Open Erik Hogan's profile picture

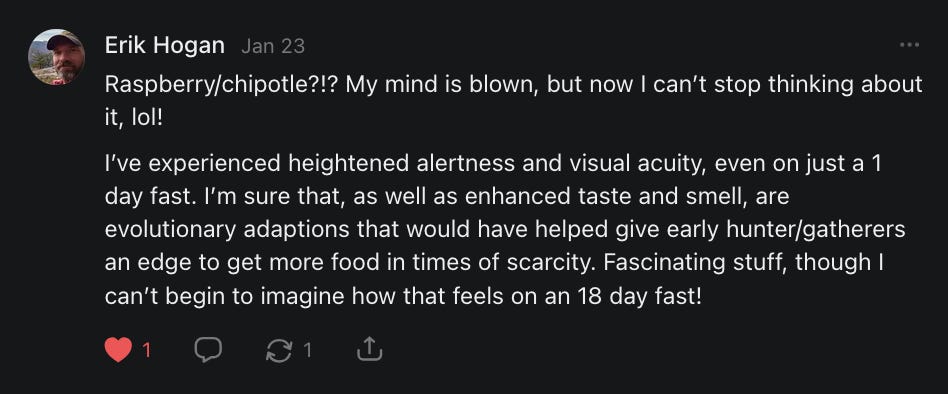(56, 57)
